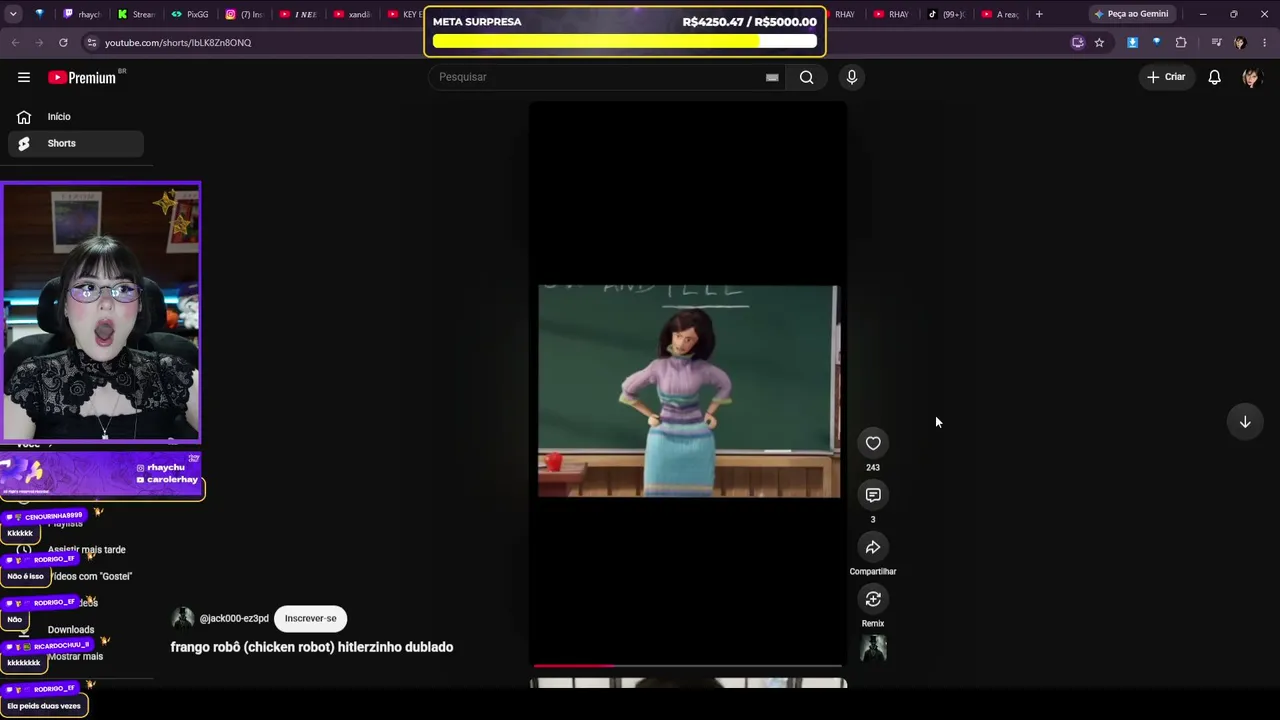Switch to the 'xand' YouTube tab
This screenshot has height=720, width=1280.
coord(351,14)
